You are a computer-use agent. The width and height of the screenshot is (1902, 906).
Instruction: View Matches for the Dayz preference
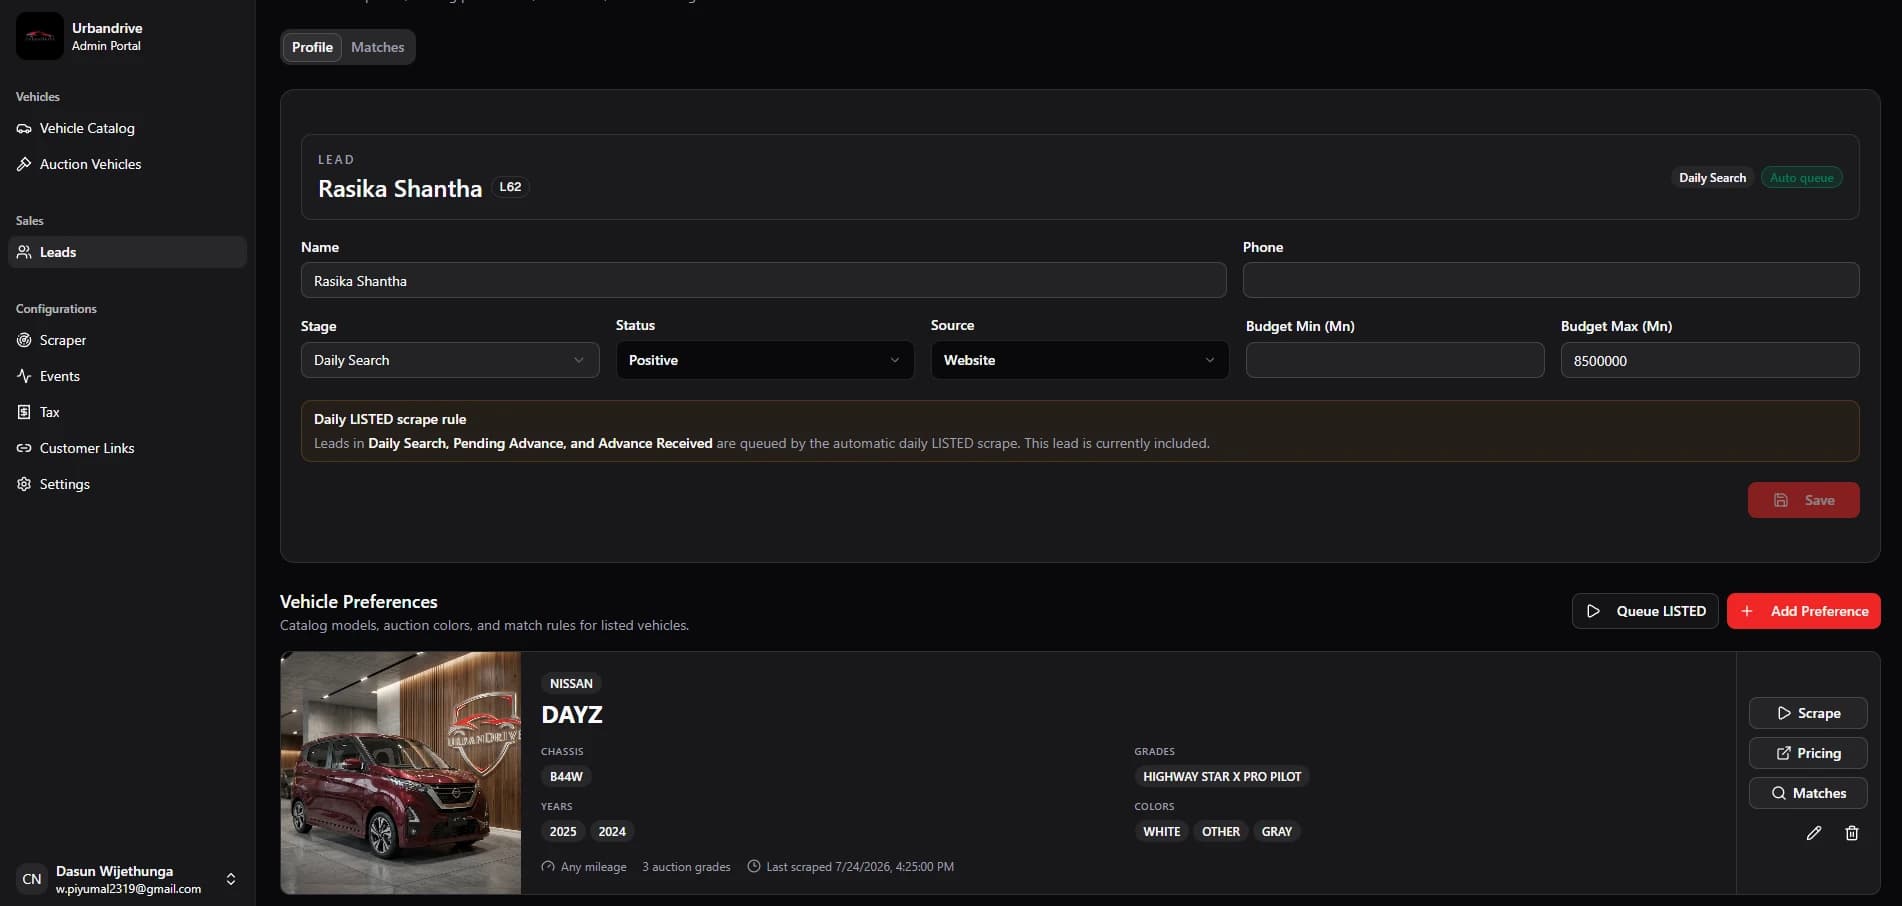1808,793
